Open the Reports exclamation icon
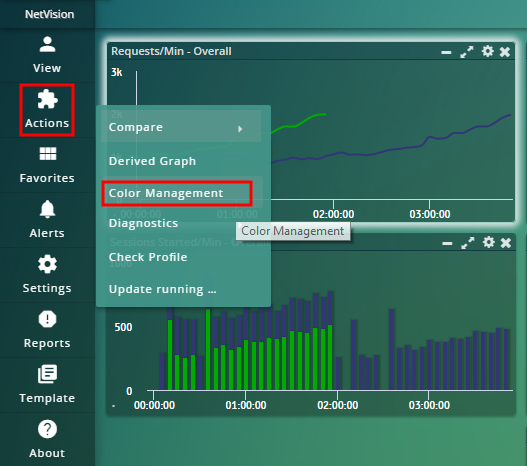Screen dimensions: 527x466 pos(47,319)
